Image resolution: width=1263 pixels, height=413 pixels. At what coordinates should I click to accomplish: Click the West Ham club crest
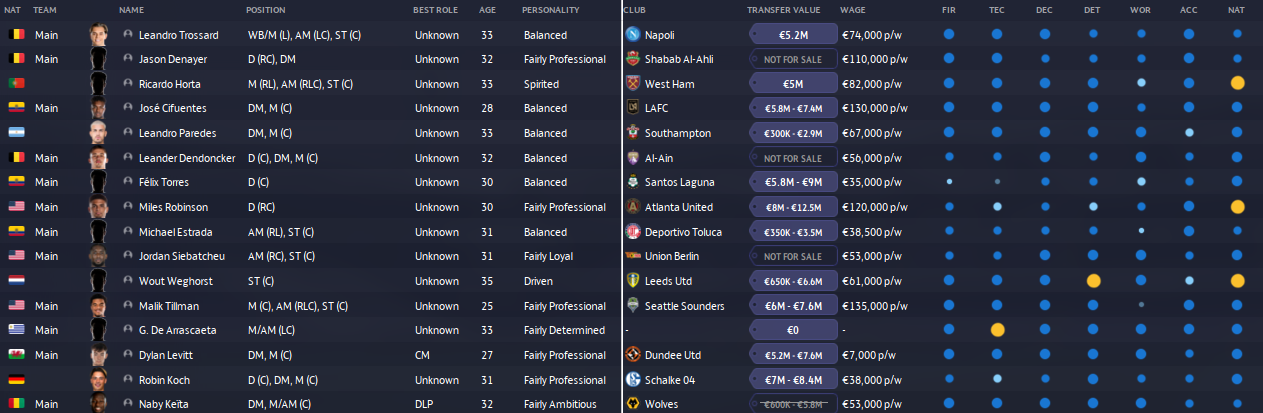[632, 84]
